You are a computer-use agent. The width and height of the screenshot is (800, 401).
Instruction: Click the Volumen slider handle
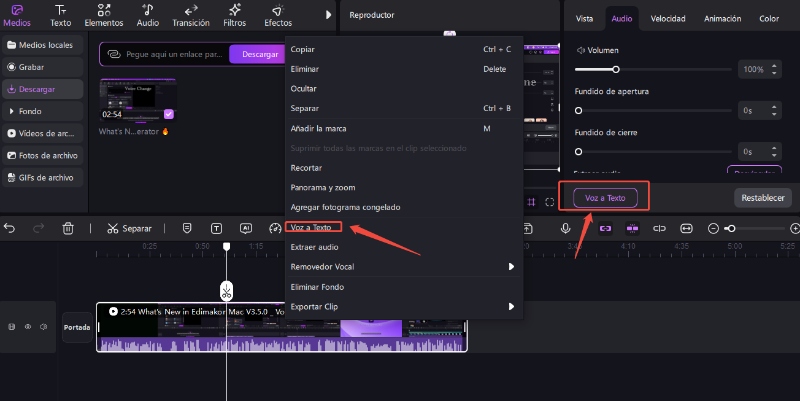(x=616, y=70)
